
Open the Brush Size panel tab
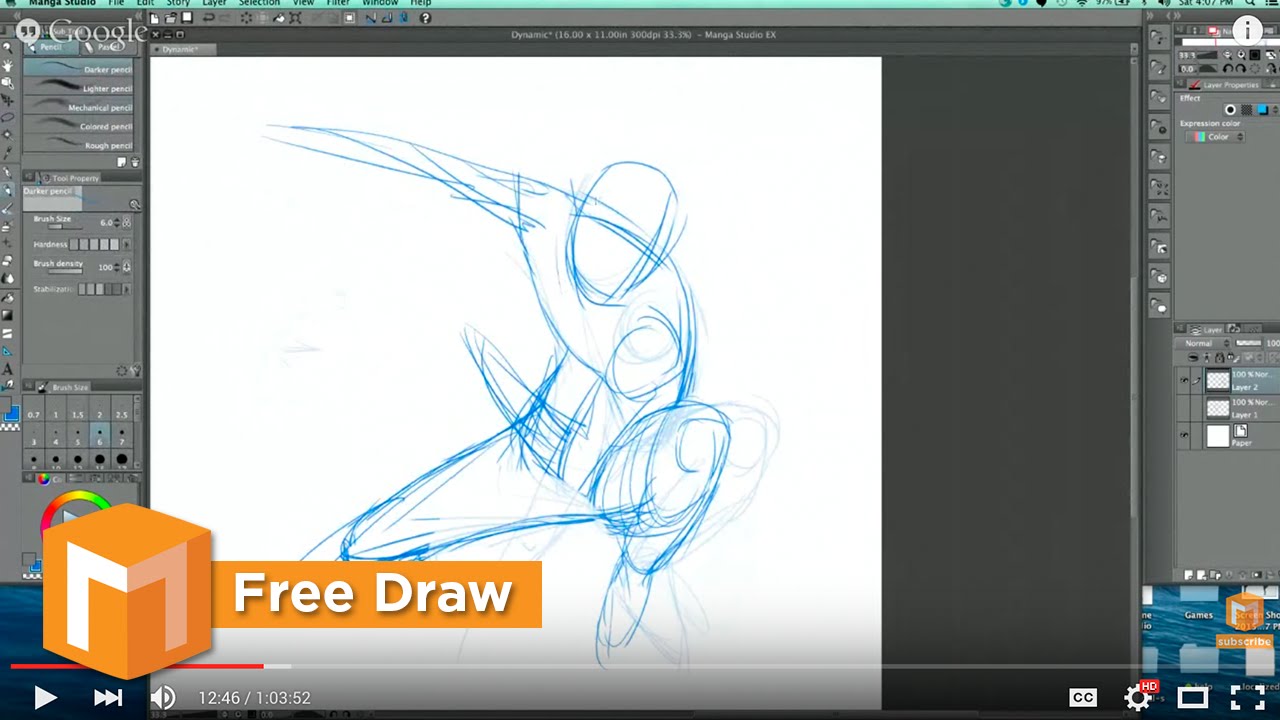[66, 387]
